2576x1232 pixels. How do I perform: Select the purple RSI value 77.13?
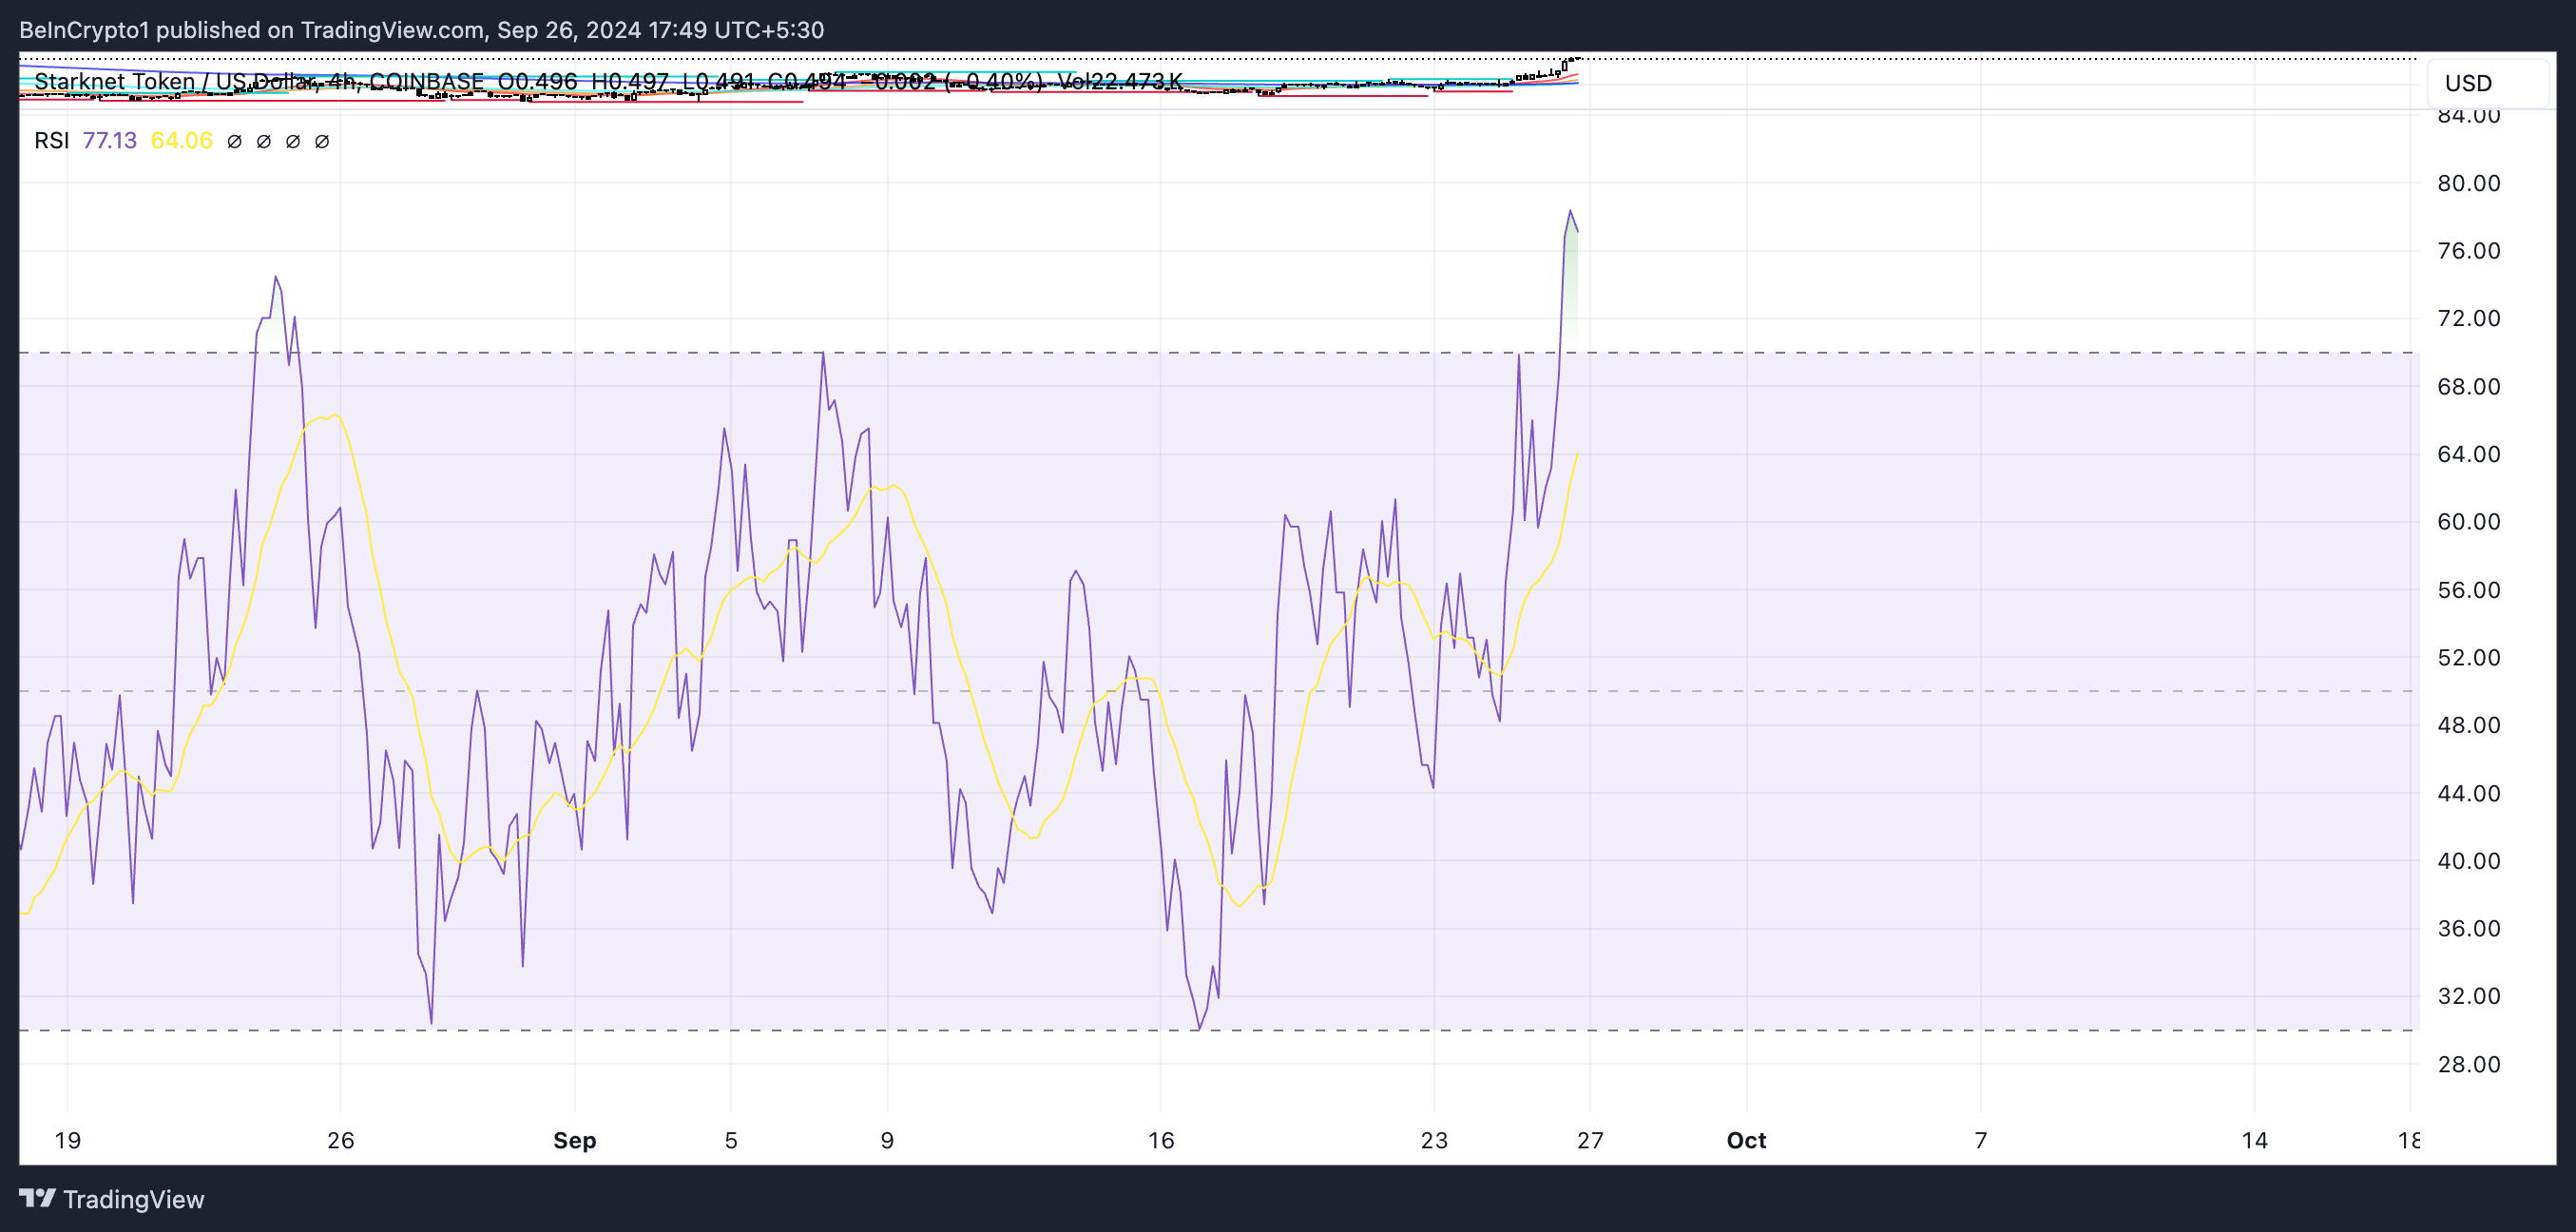110,141
